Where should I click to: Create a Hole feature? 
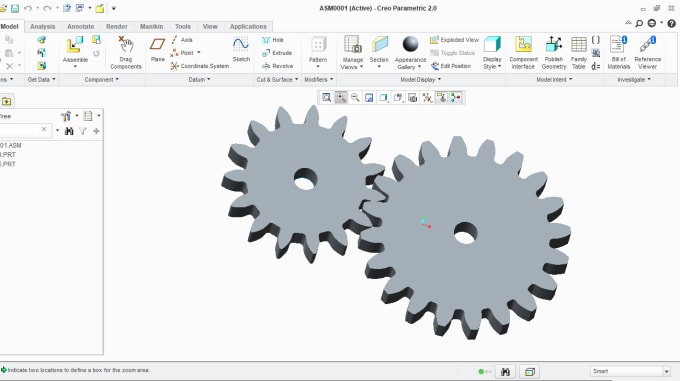273,40
